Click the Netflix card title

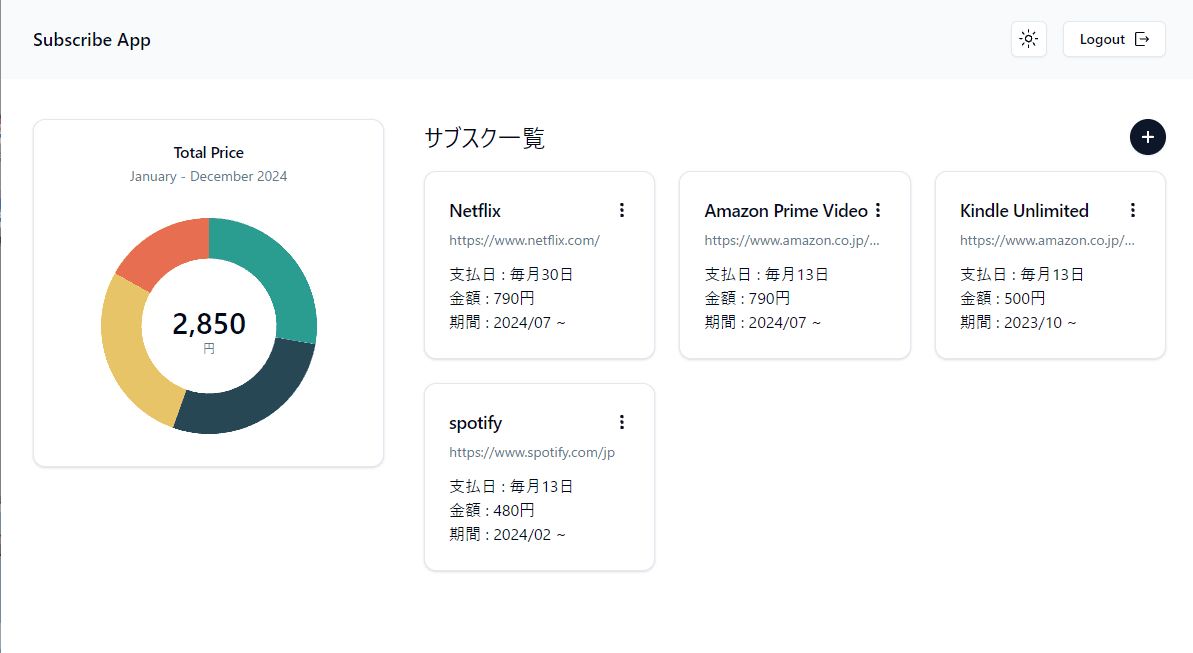click(475, 211)
